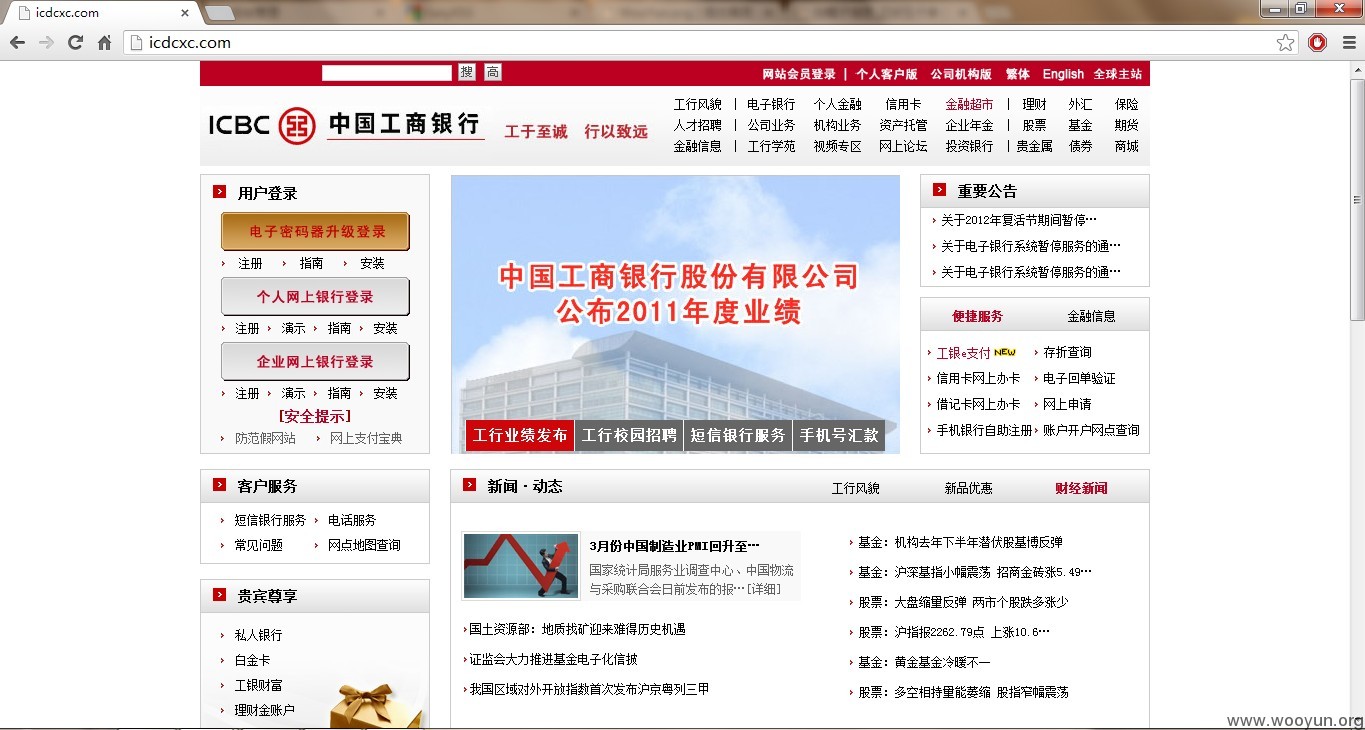Open headline 证监会大力推进基金电子化信披

pos(553,659)
